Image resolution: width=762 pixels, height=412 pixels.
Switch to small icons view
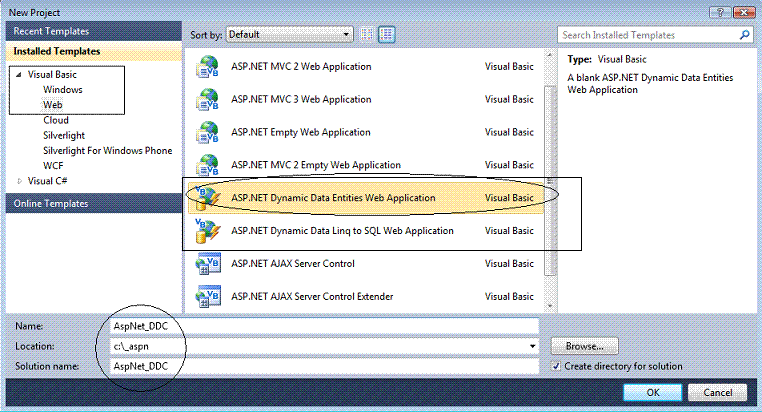tap(367, 34)
